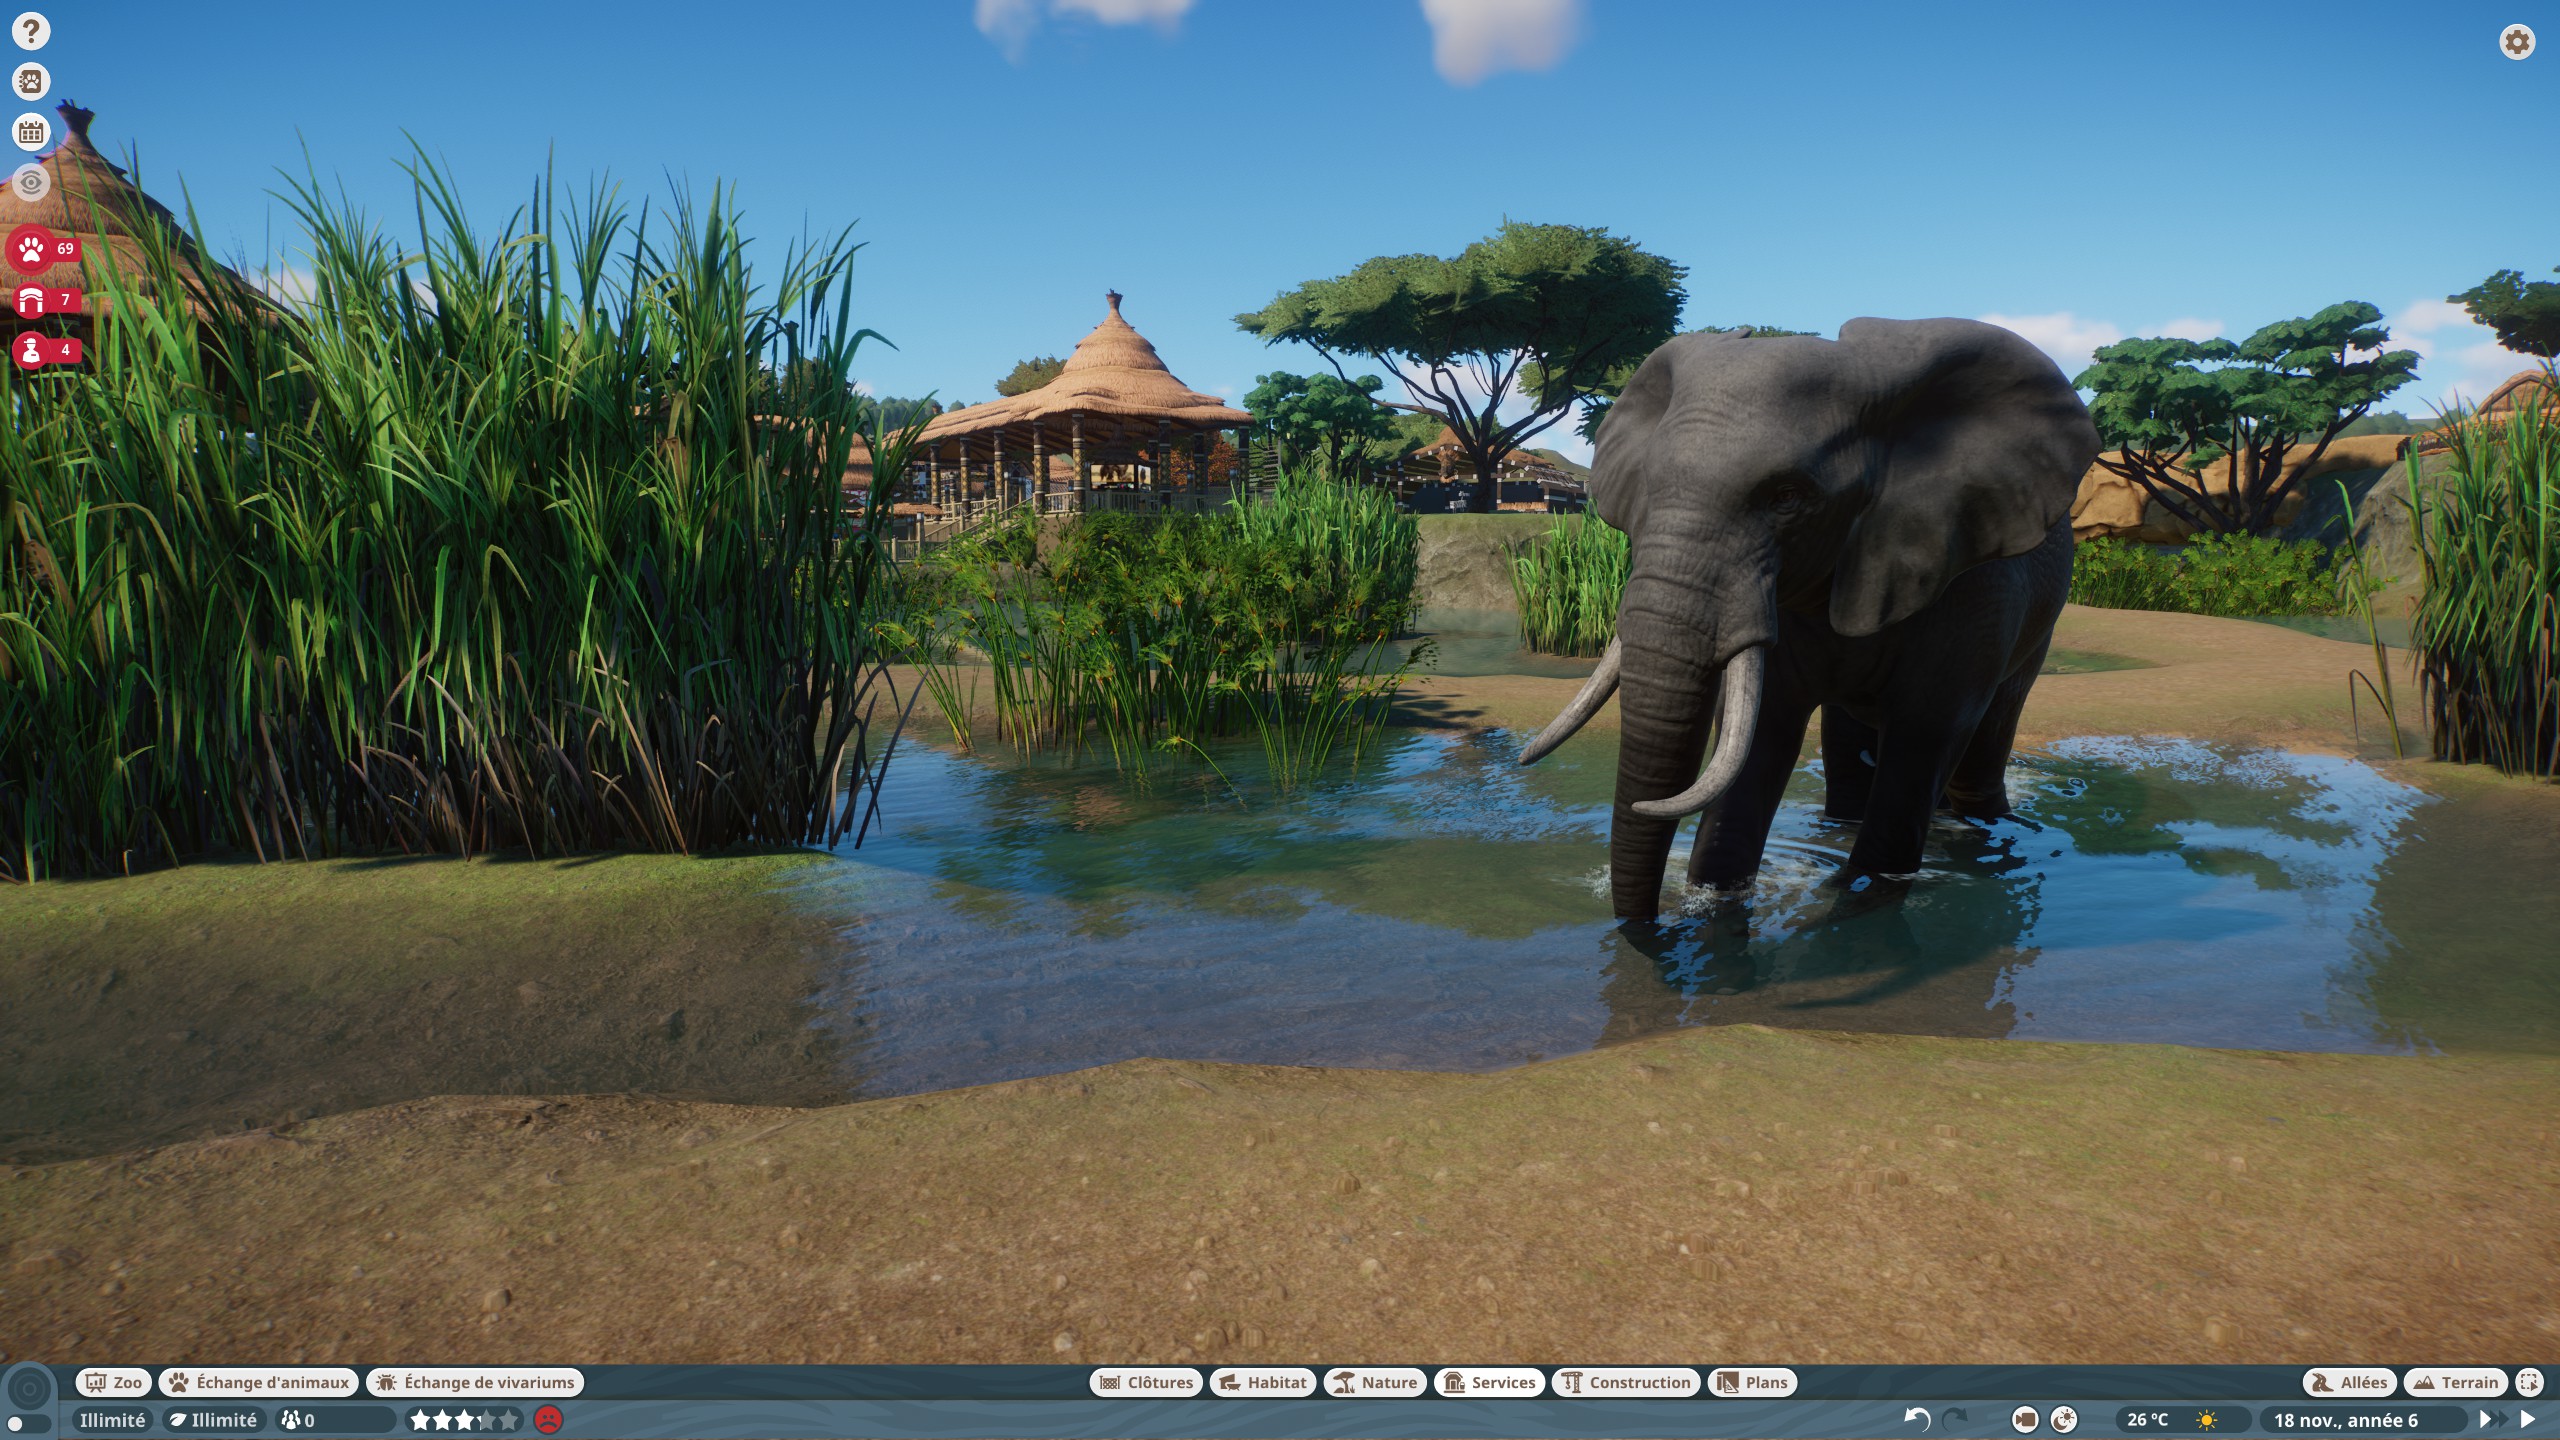Viewport: 2560px width, 1440px height.
Task: Redo the last undone action
Action: [x=1955, y=1419]
